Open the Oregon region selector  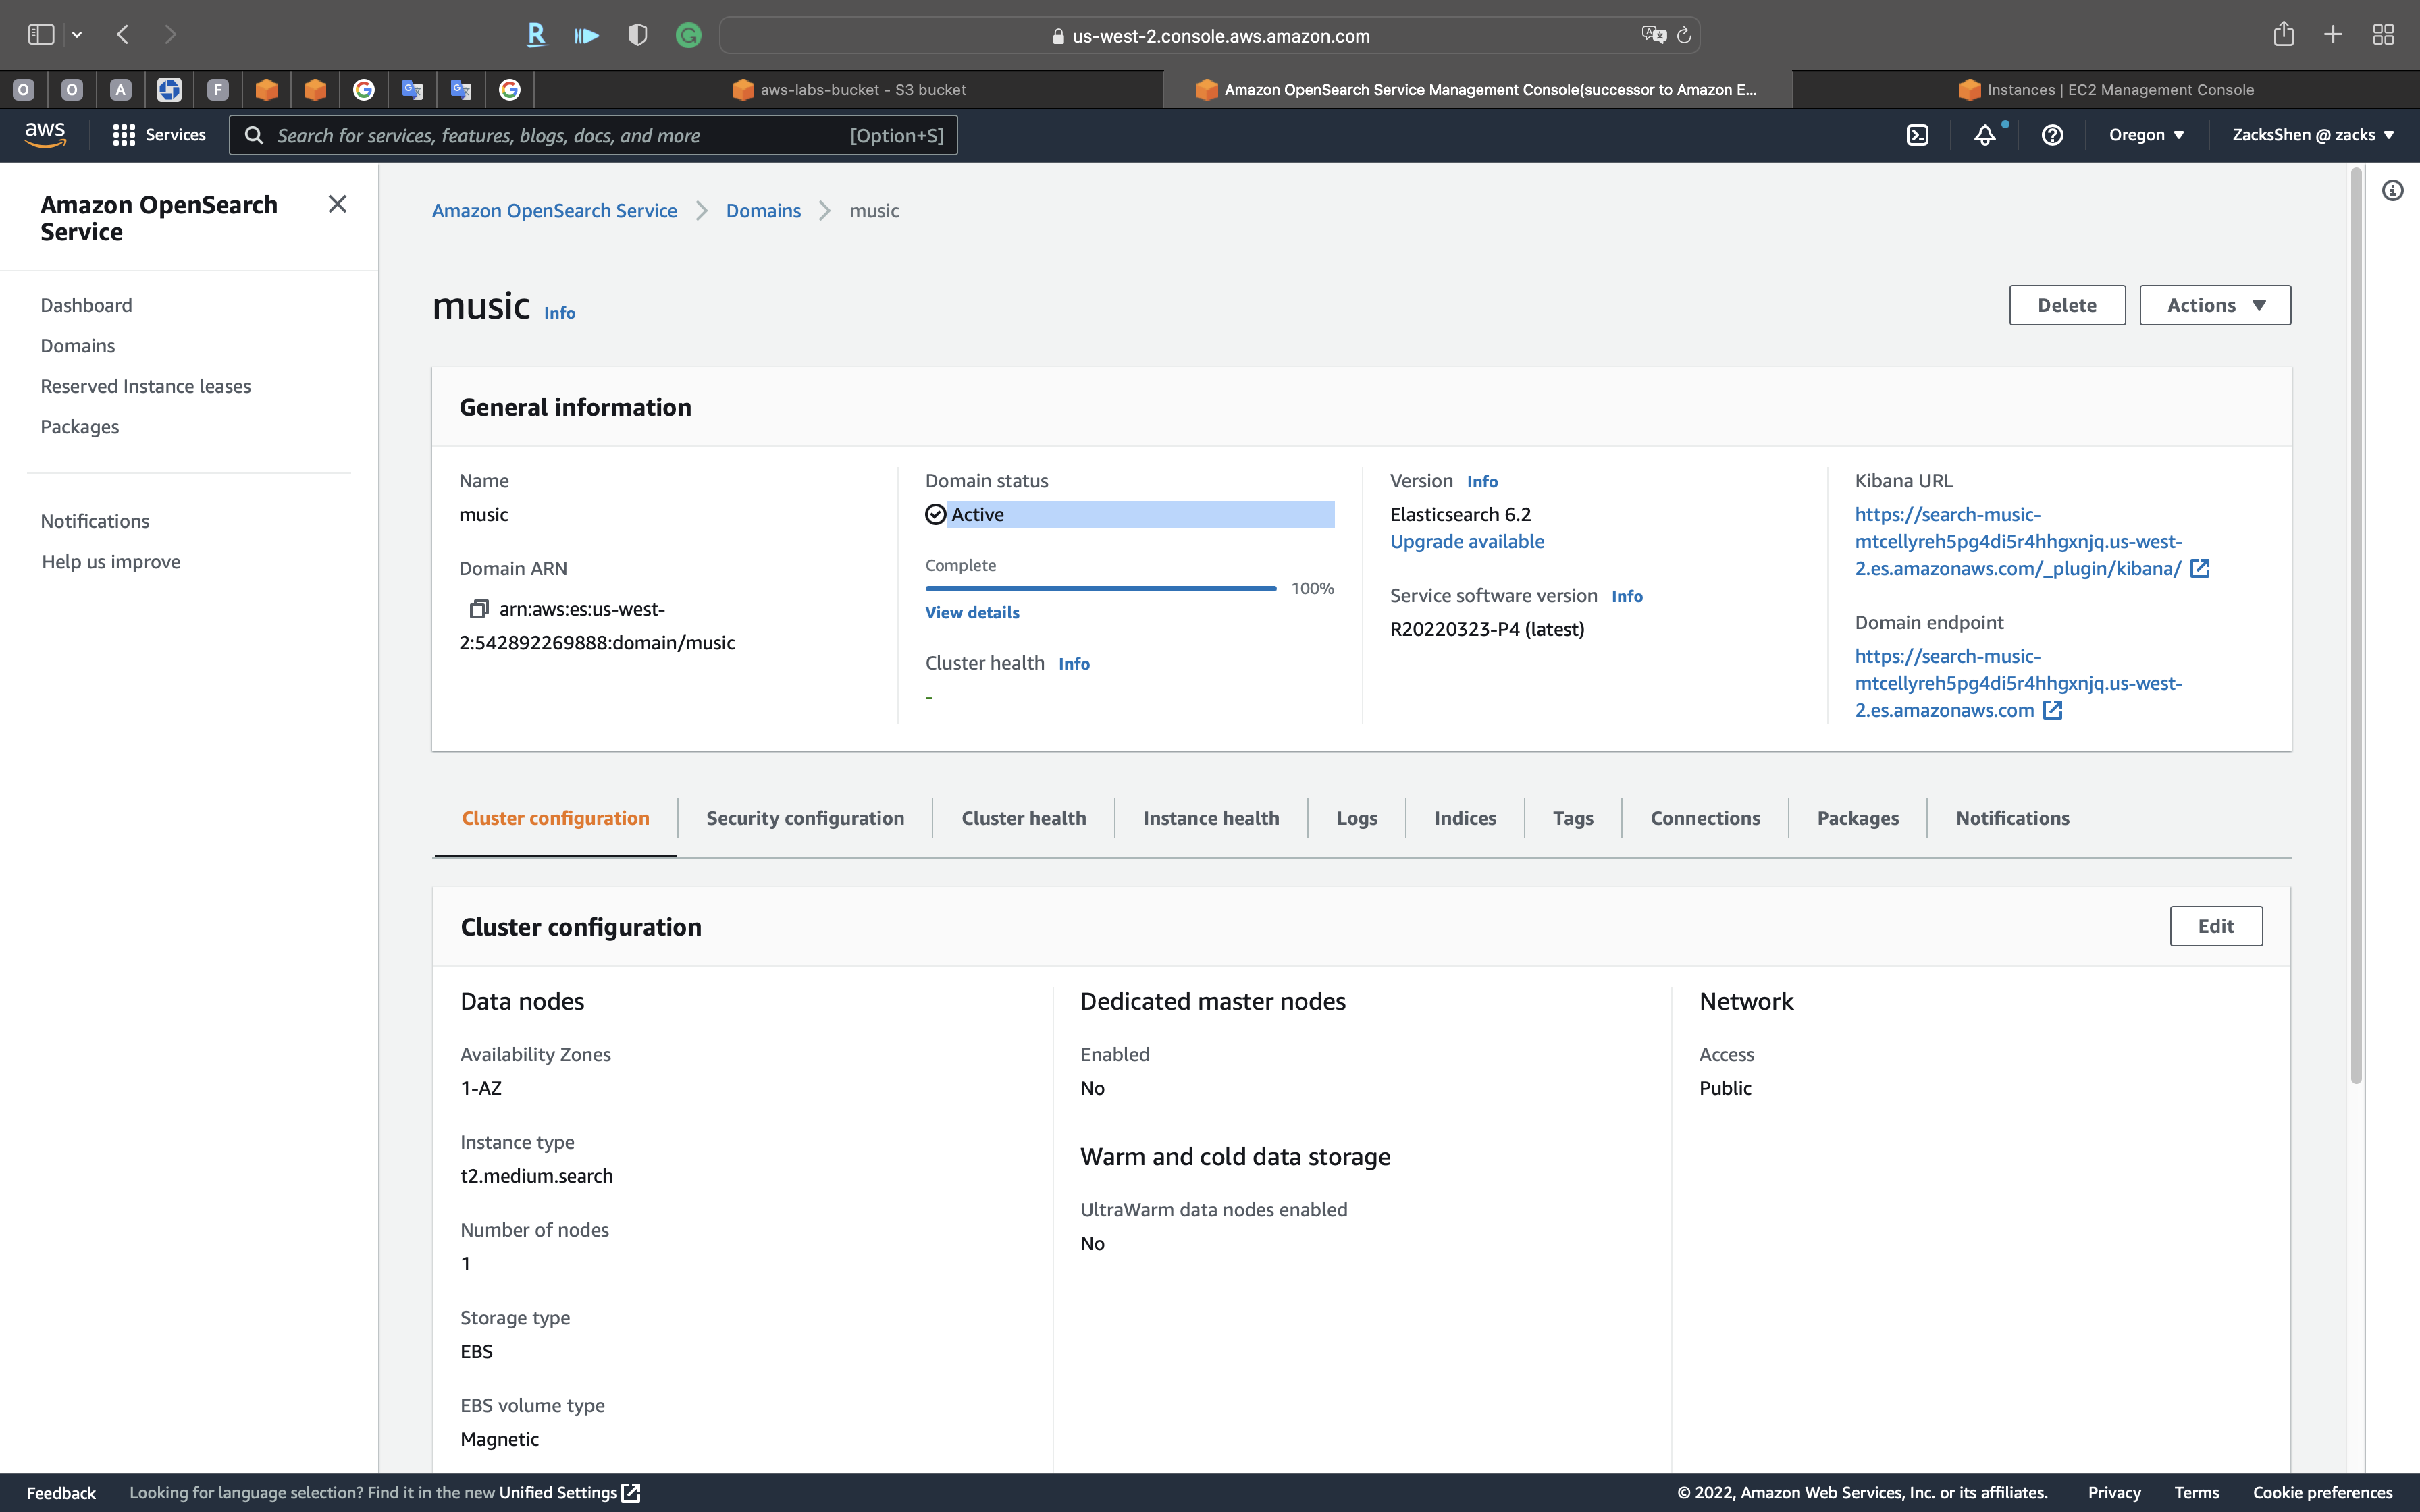tap(2146, 135)
